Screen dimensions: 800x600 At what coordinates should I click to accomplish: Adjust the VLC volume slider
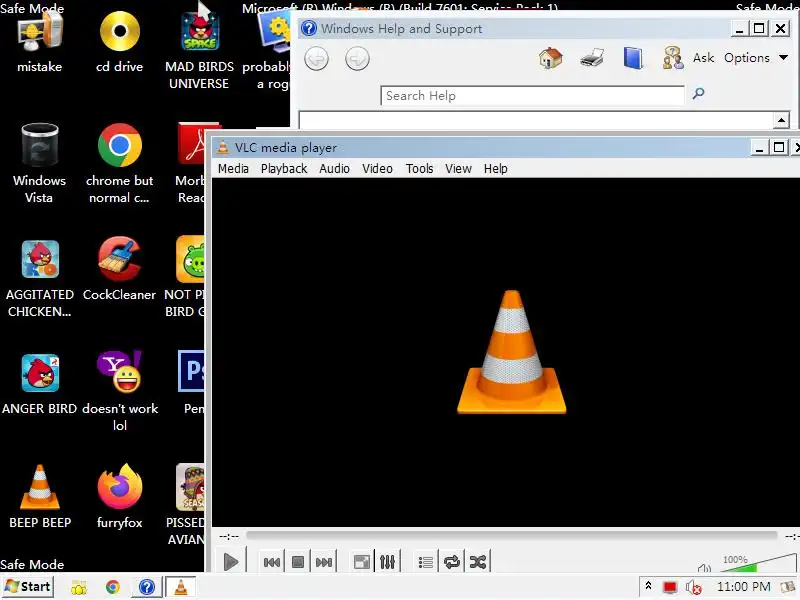[756, 565]
